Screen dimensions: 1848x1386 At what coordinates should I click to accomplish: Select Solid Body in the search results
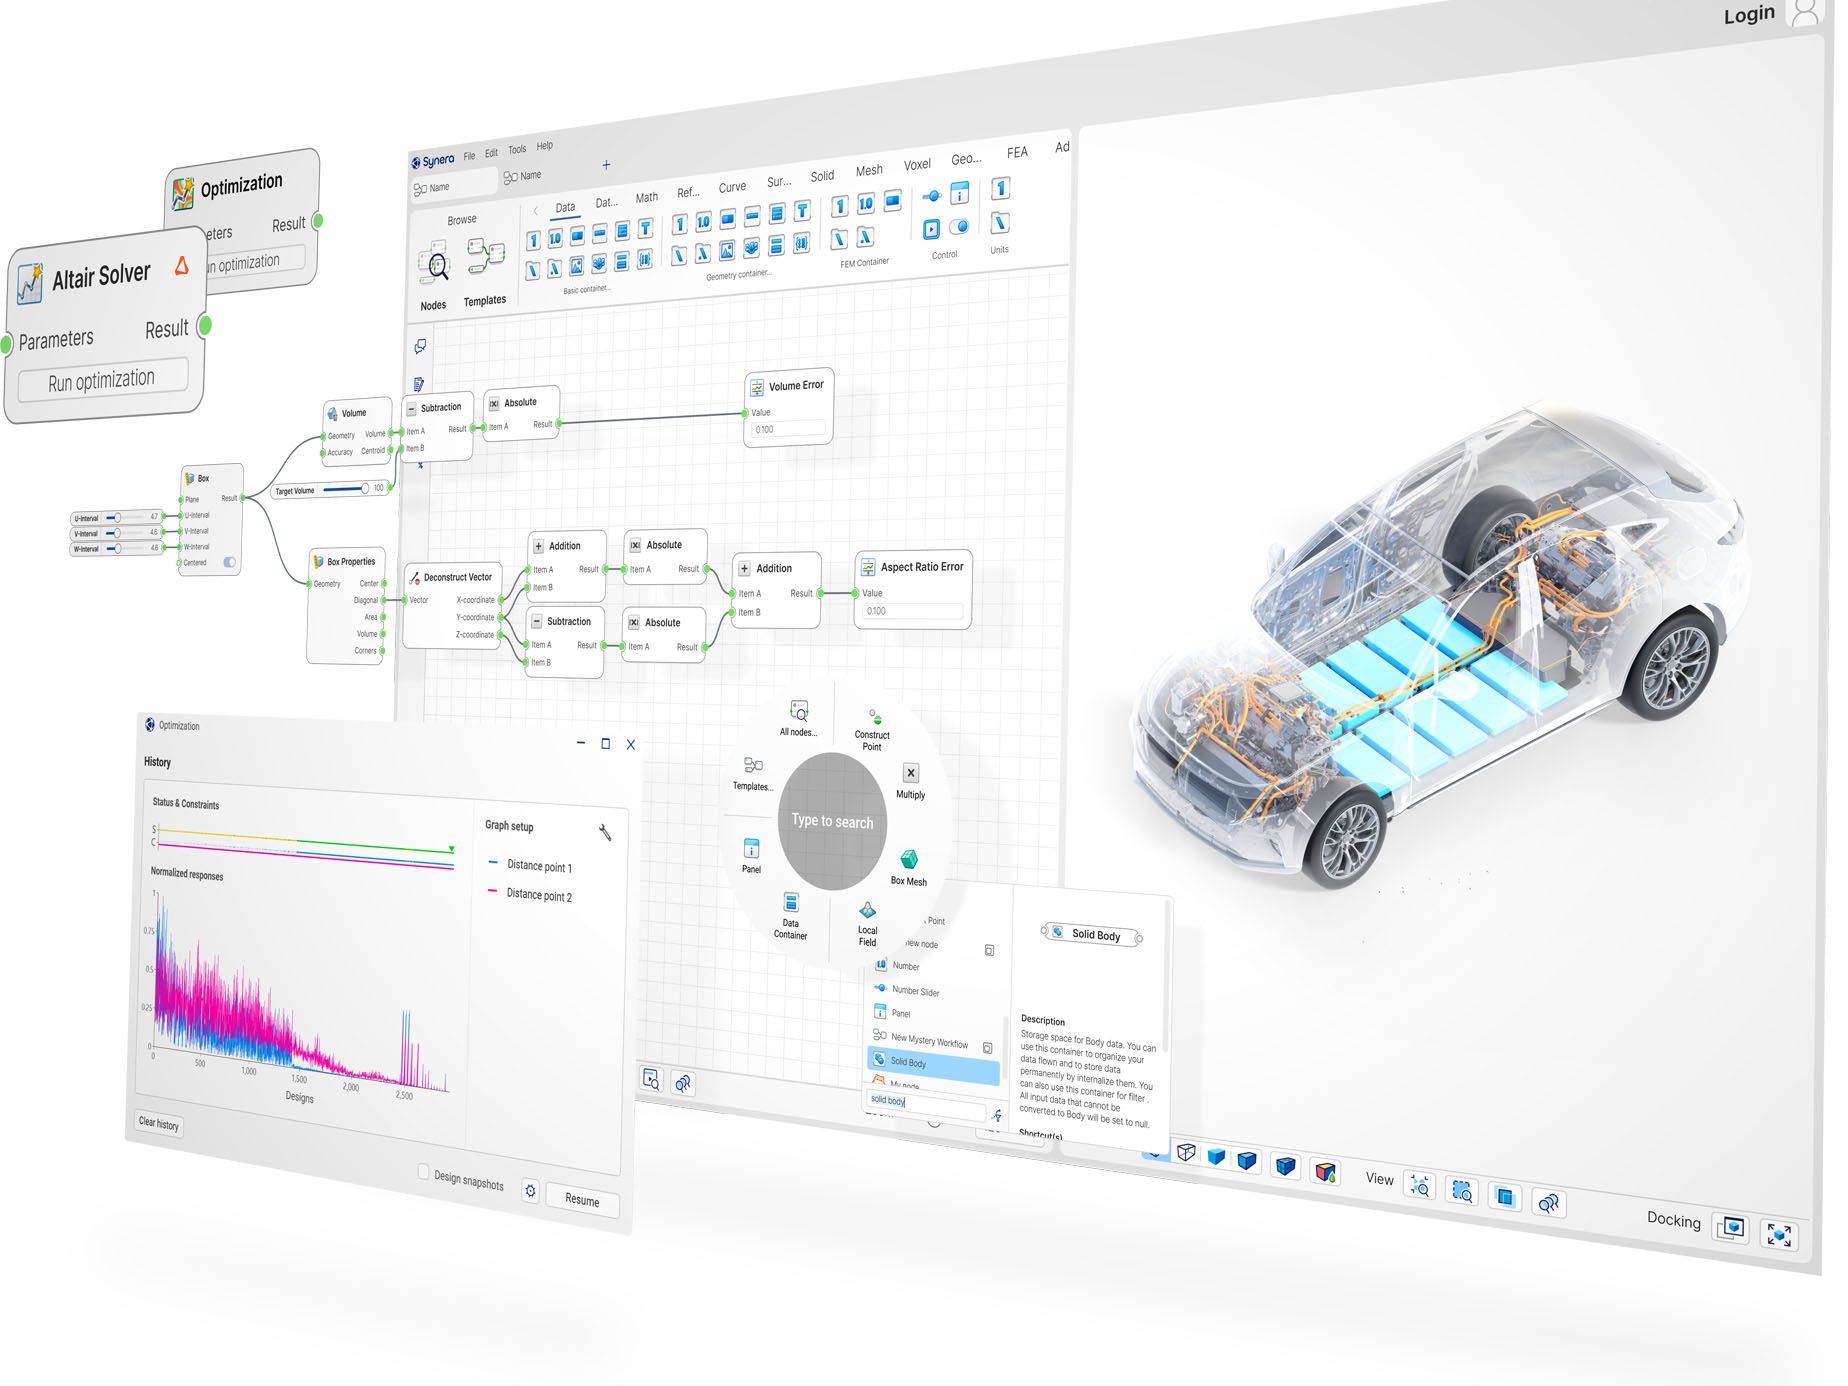(933, 1065)
